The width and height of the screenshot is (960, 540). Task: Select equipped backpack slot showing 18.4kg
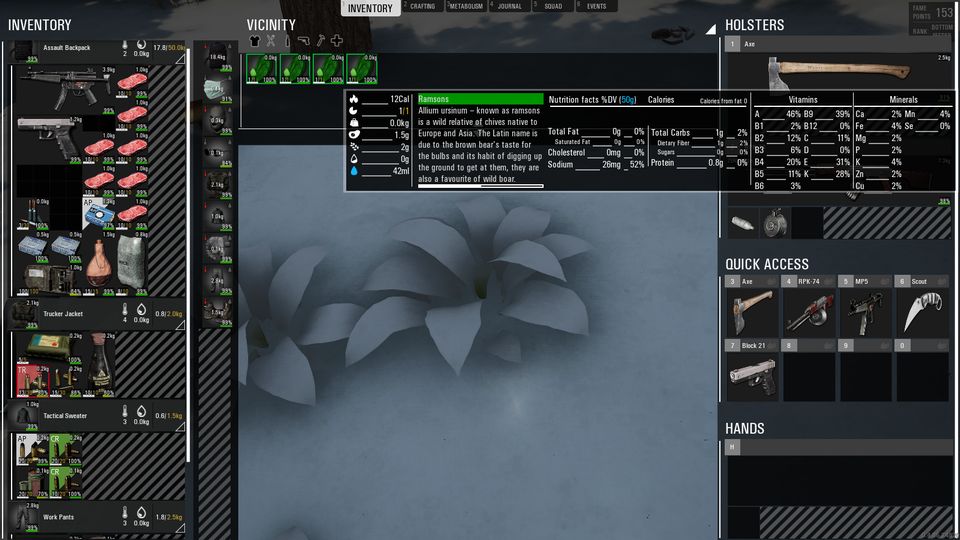(x=217, y=56)
